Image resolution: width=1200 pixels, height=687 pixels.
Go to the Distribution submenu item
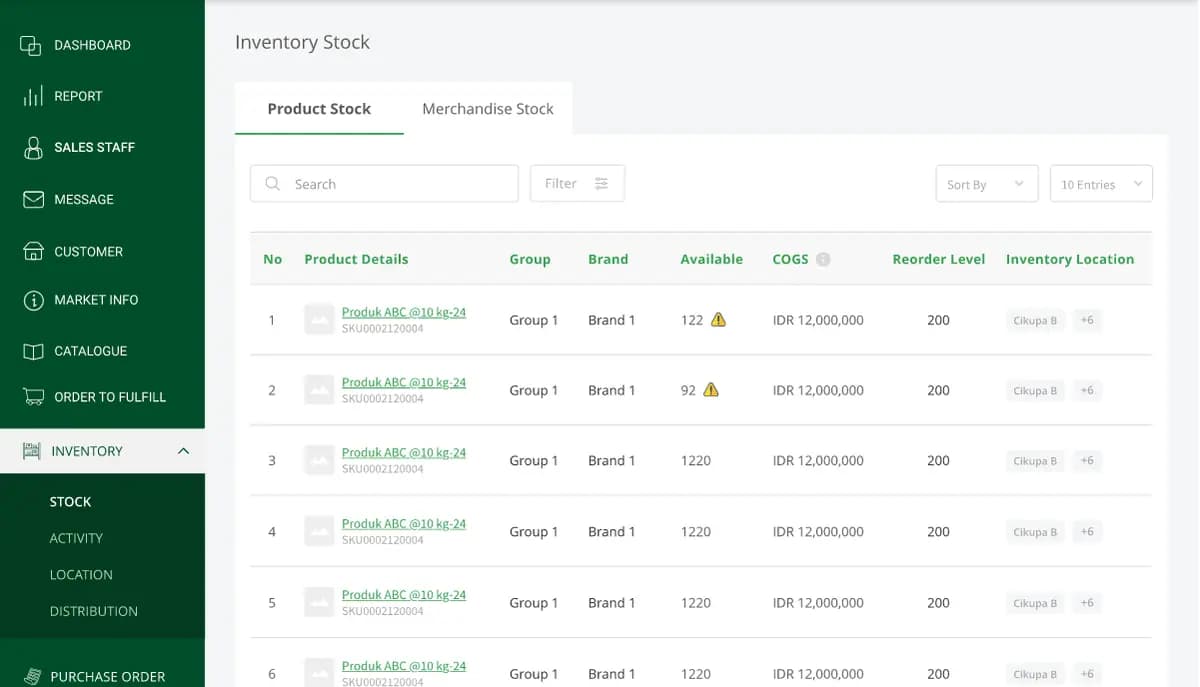pos(94,611)
